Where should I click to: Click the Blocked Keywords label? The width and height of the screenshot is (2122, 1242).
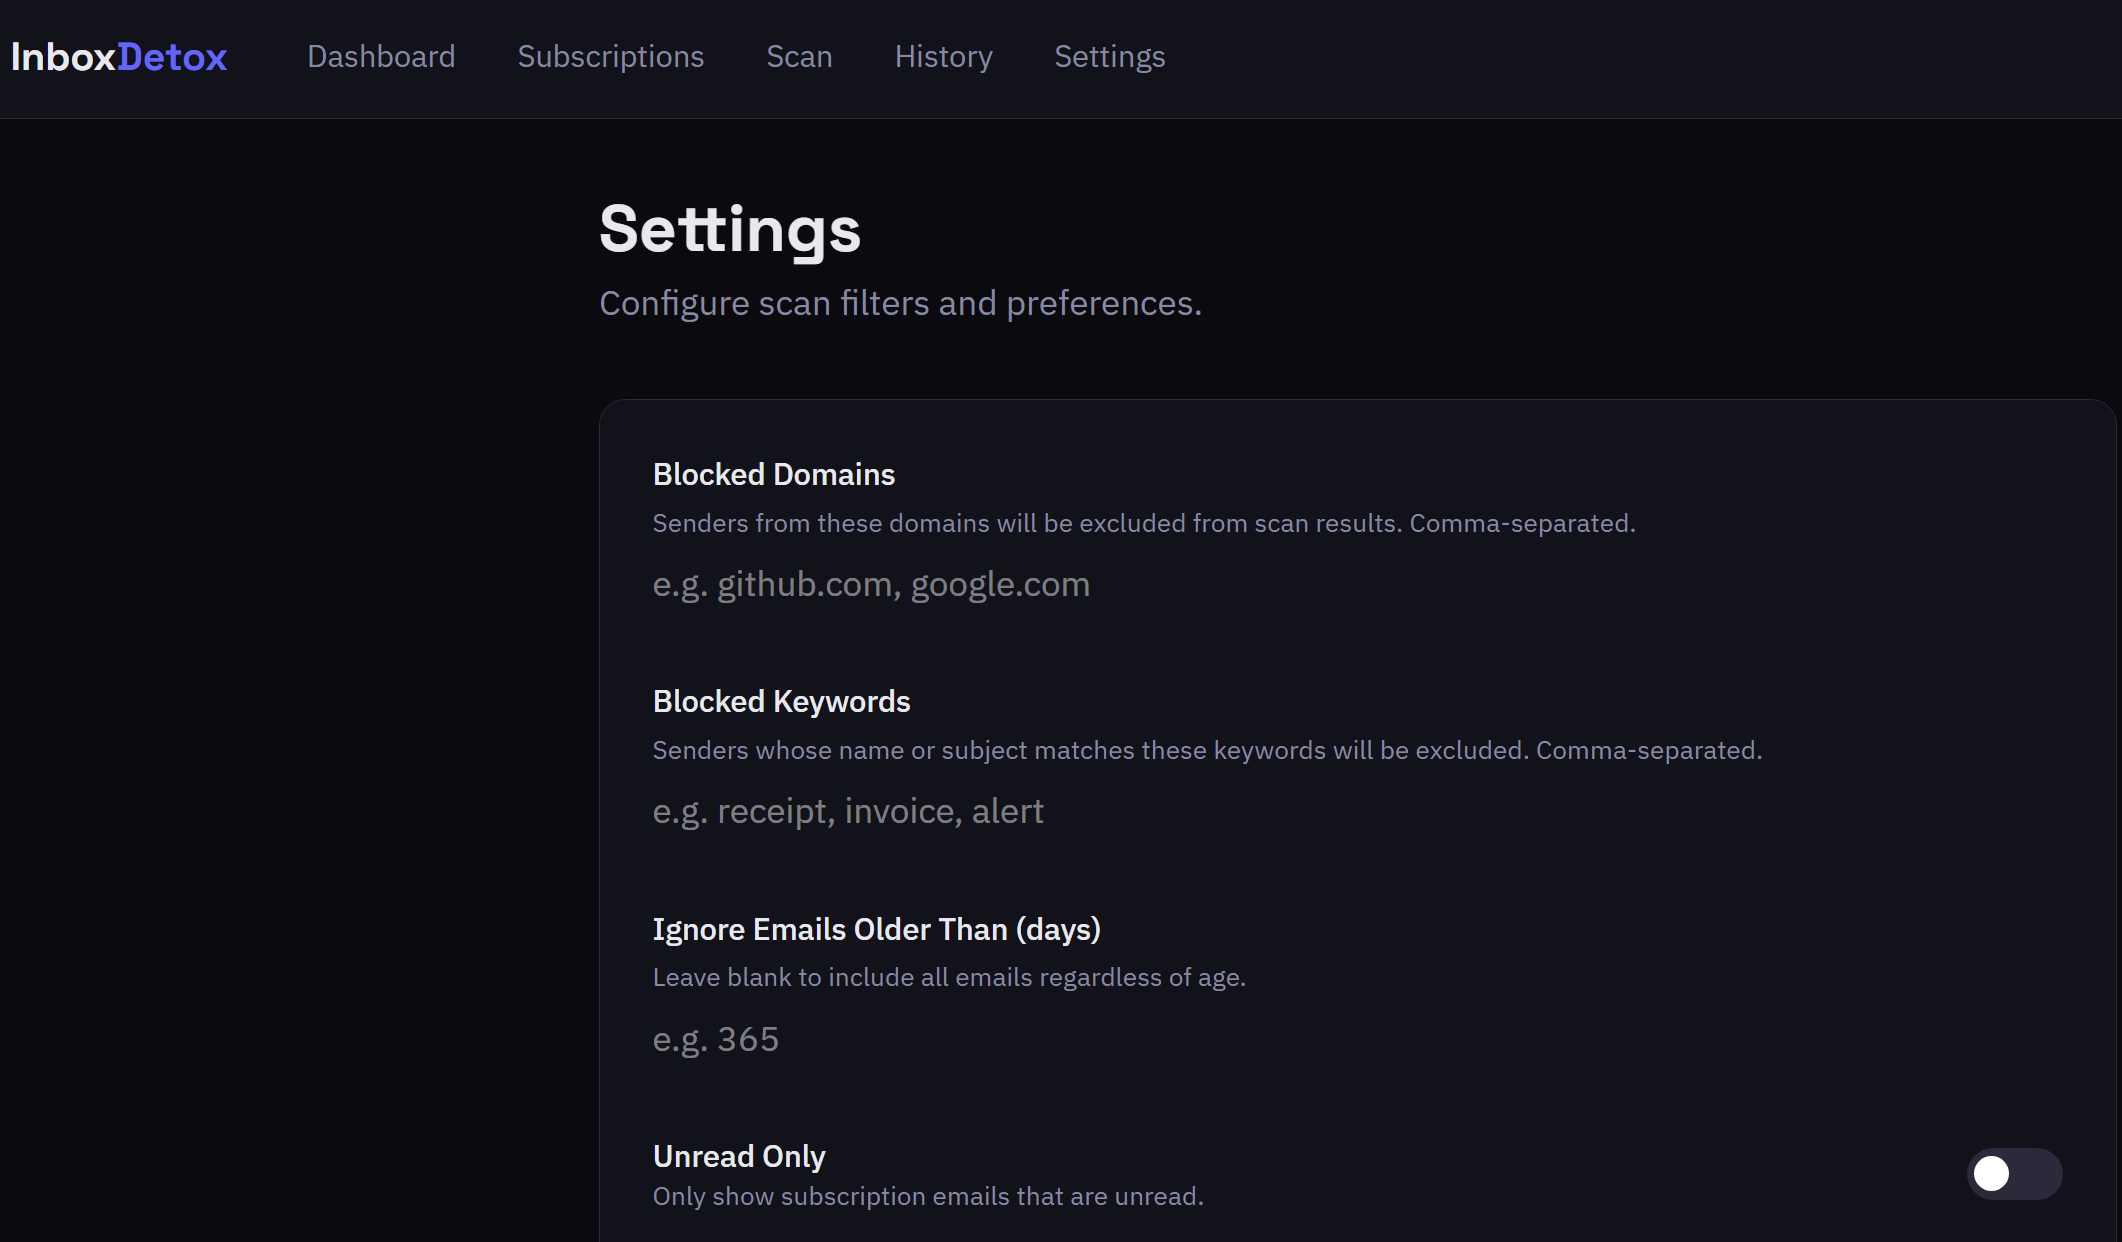(x=781, y=701)
